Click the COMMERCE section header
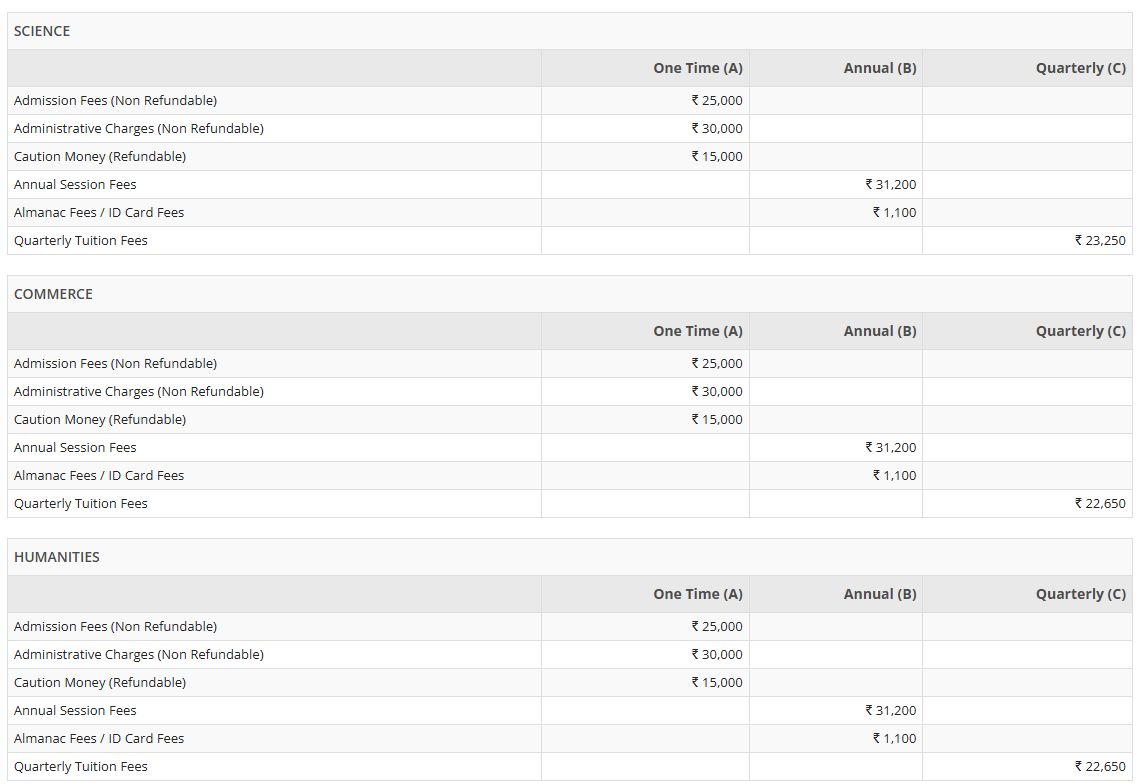 pyautogui.click(x=51, y=294)
